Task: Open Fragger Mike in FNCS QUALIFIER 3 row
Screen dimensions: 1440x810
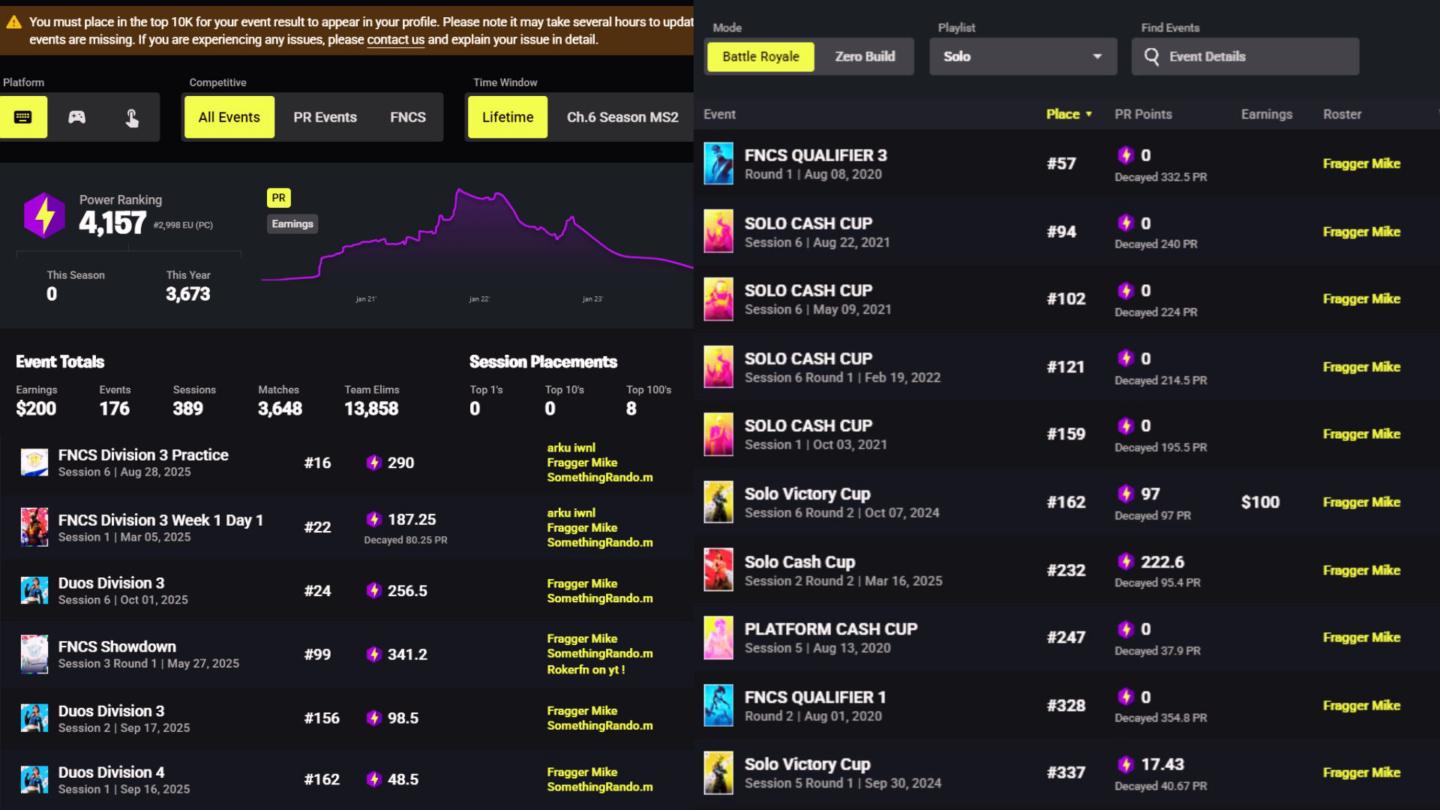Action: pos(1361,163)
